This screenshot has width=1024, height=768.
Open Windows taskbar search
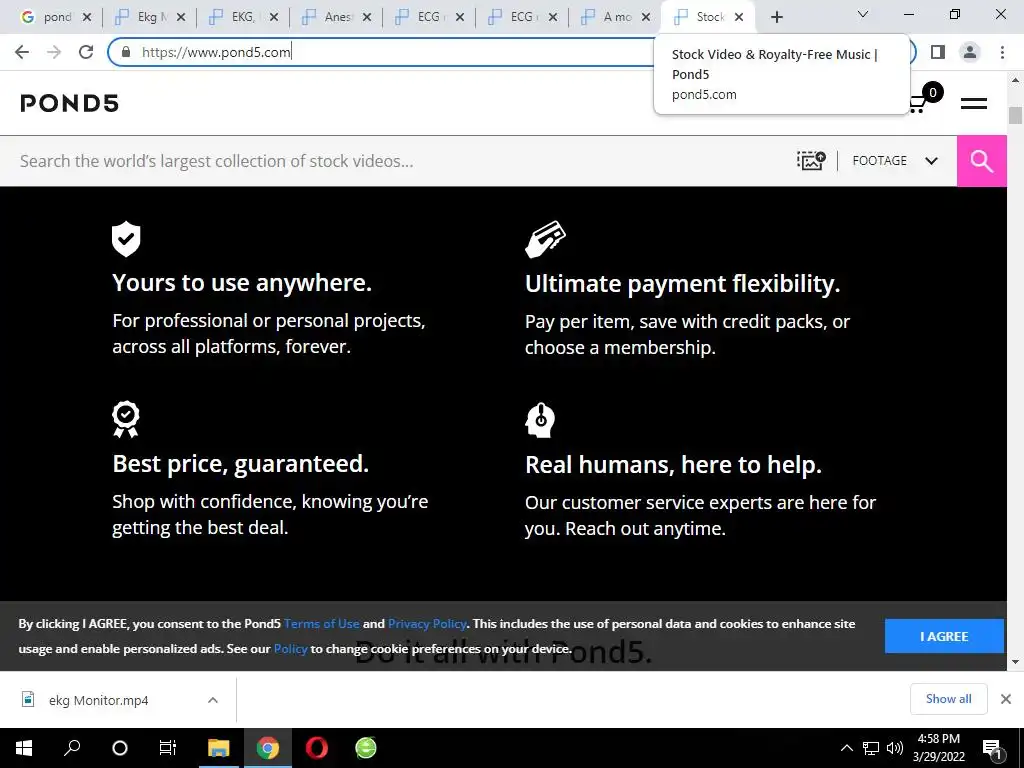(x=72, y=748)
